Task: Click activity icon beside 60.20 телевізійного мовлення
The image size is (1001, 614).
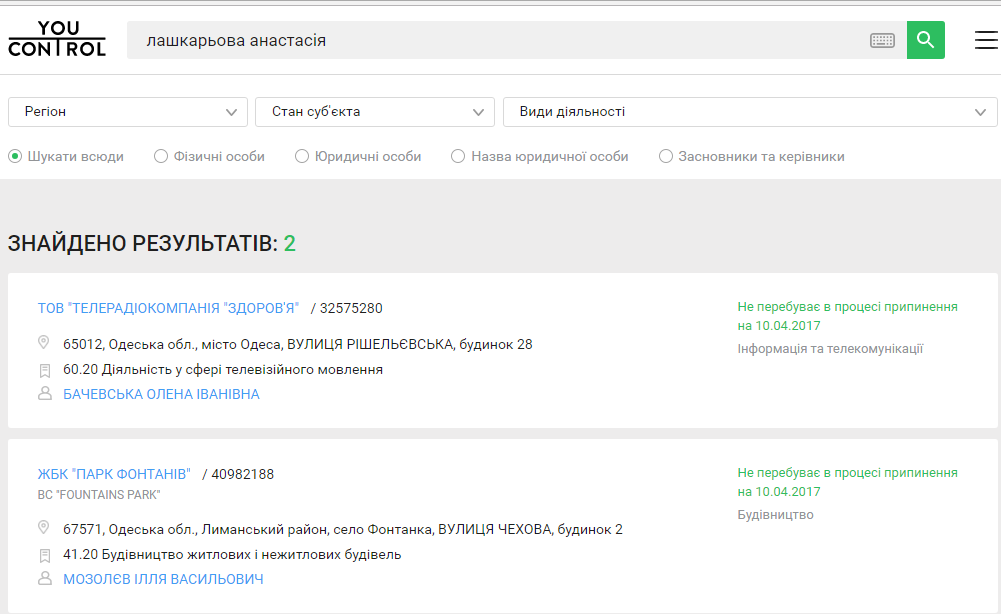Action: click(x=45, y=370)
